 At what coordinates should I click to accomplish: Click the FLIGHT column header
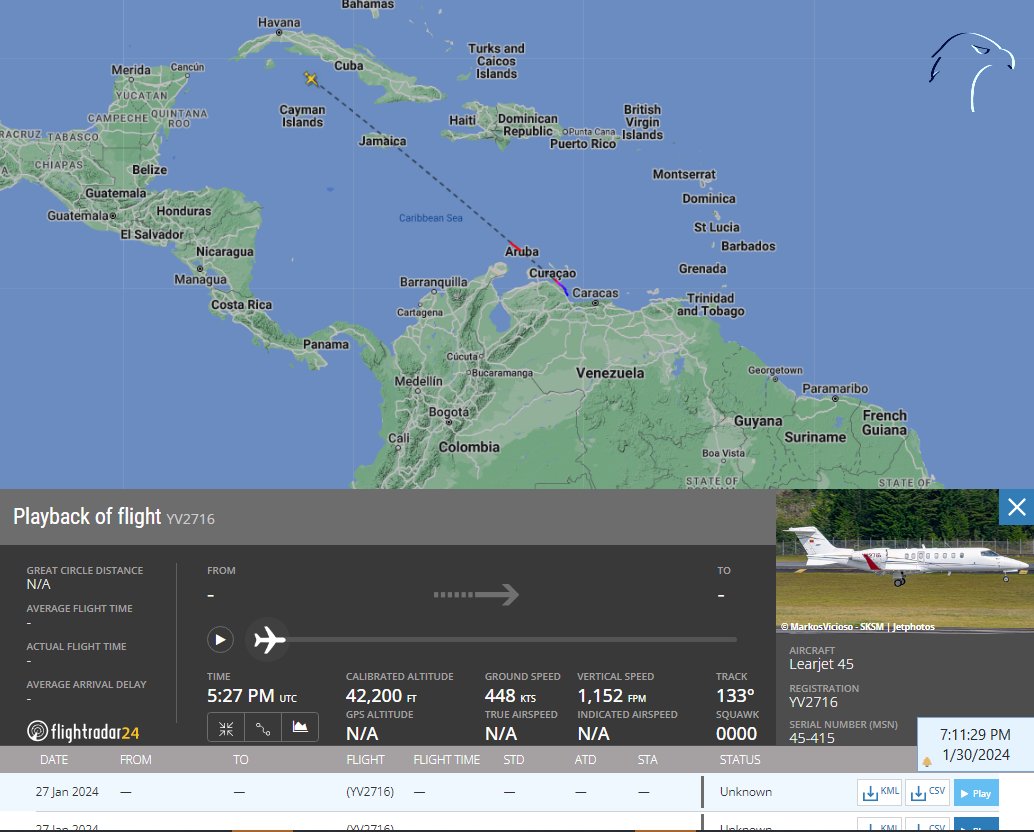click(365, 759)
